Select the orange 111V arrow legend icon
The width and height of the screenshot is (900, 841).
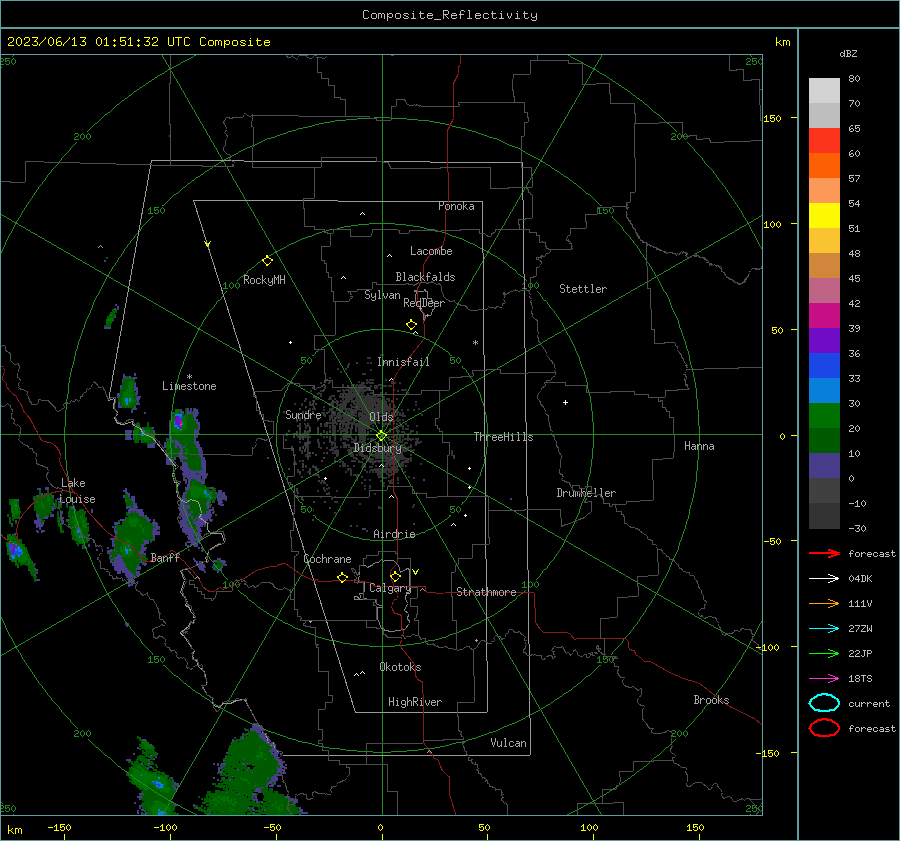click(x=824, y=603)
